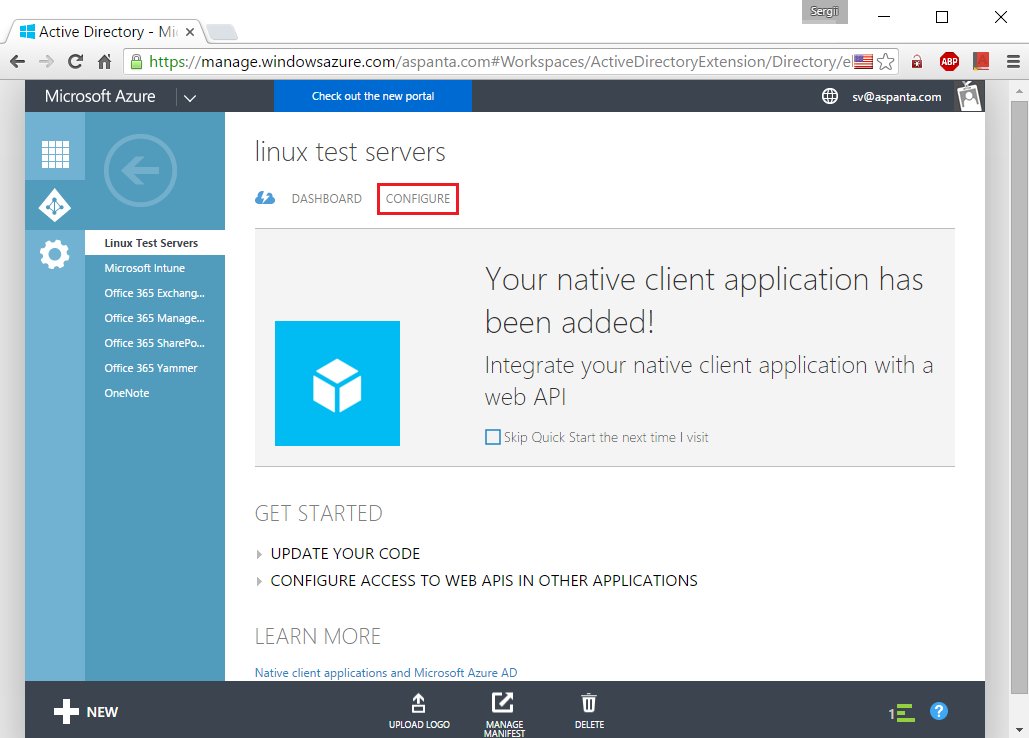Click the cloud icon beside Dashboard
This screenshot has height=738, width=1029.
265,198
